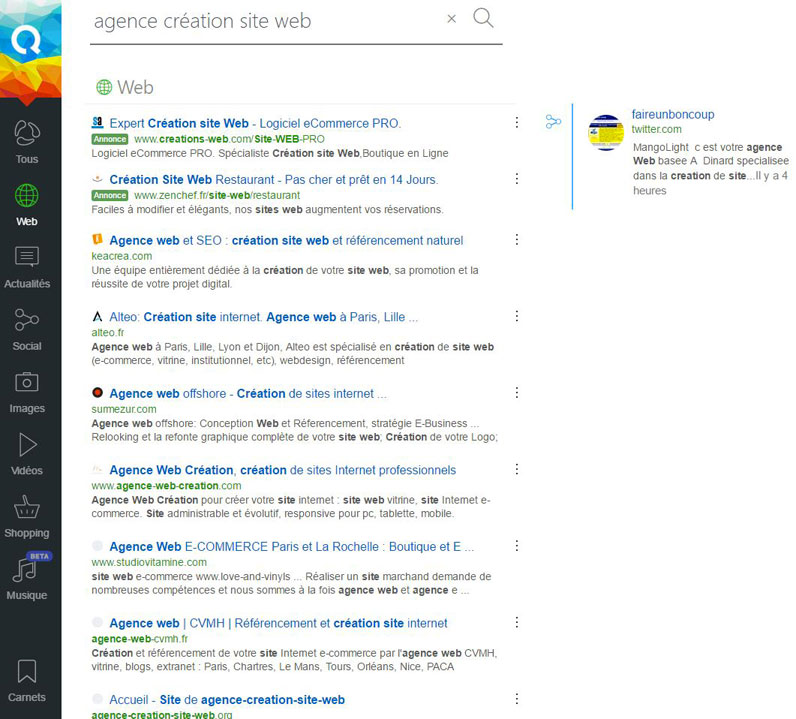This screenshot has width=796, height=719.
Task: Click Annonce badge on creations-web ad
Action: [x=110, y=139]
